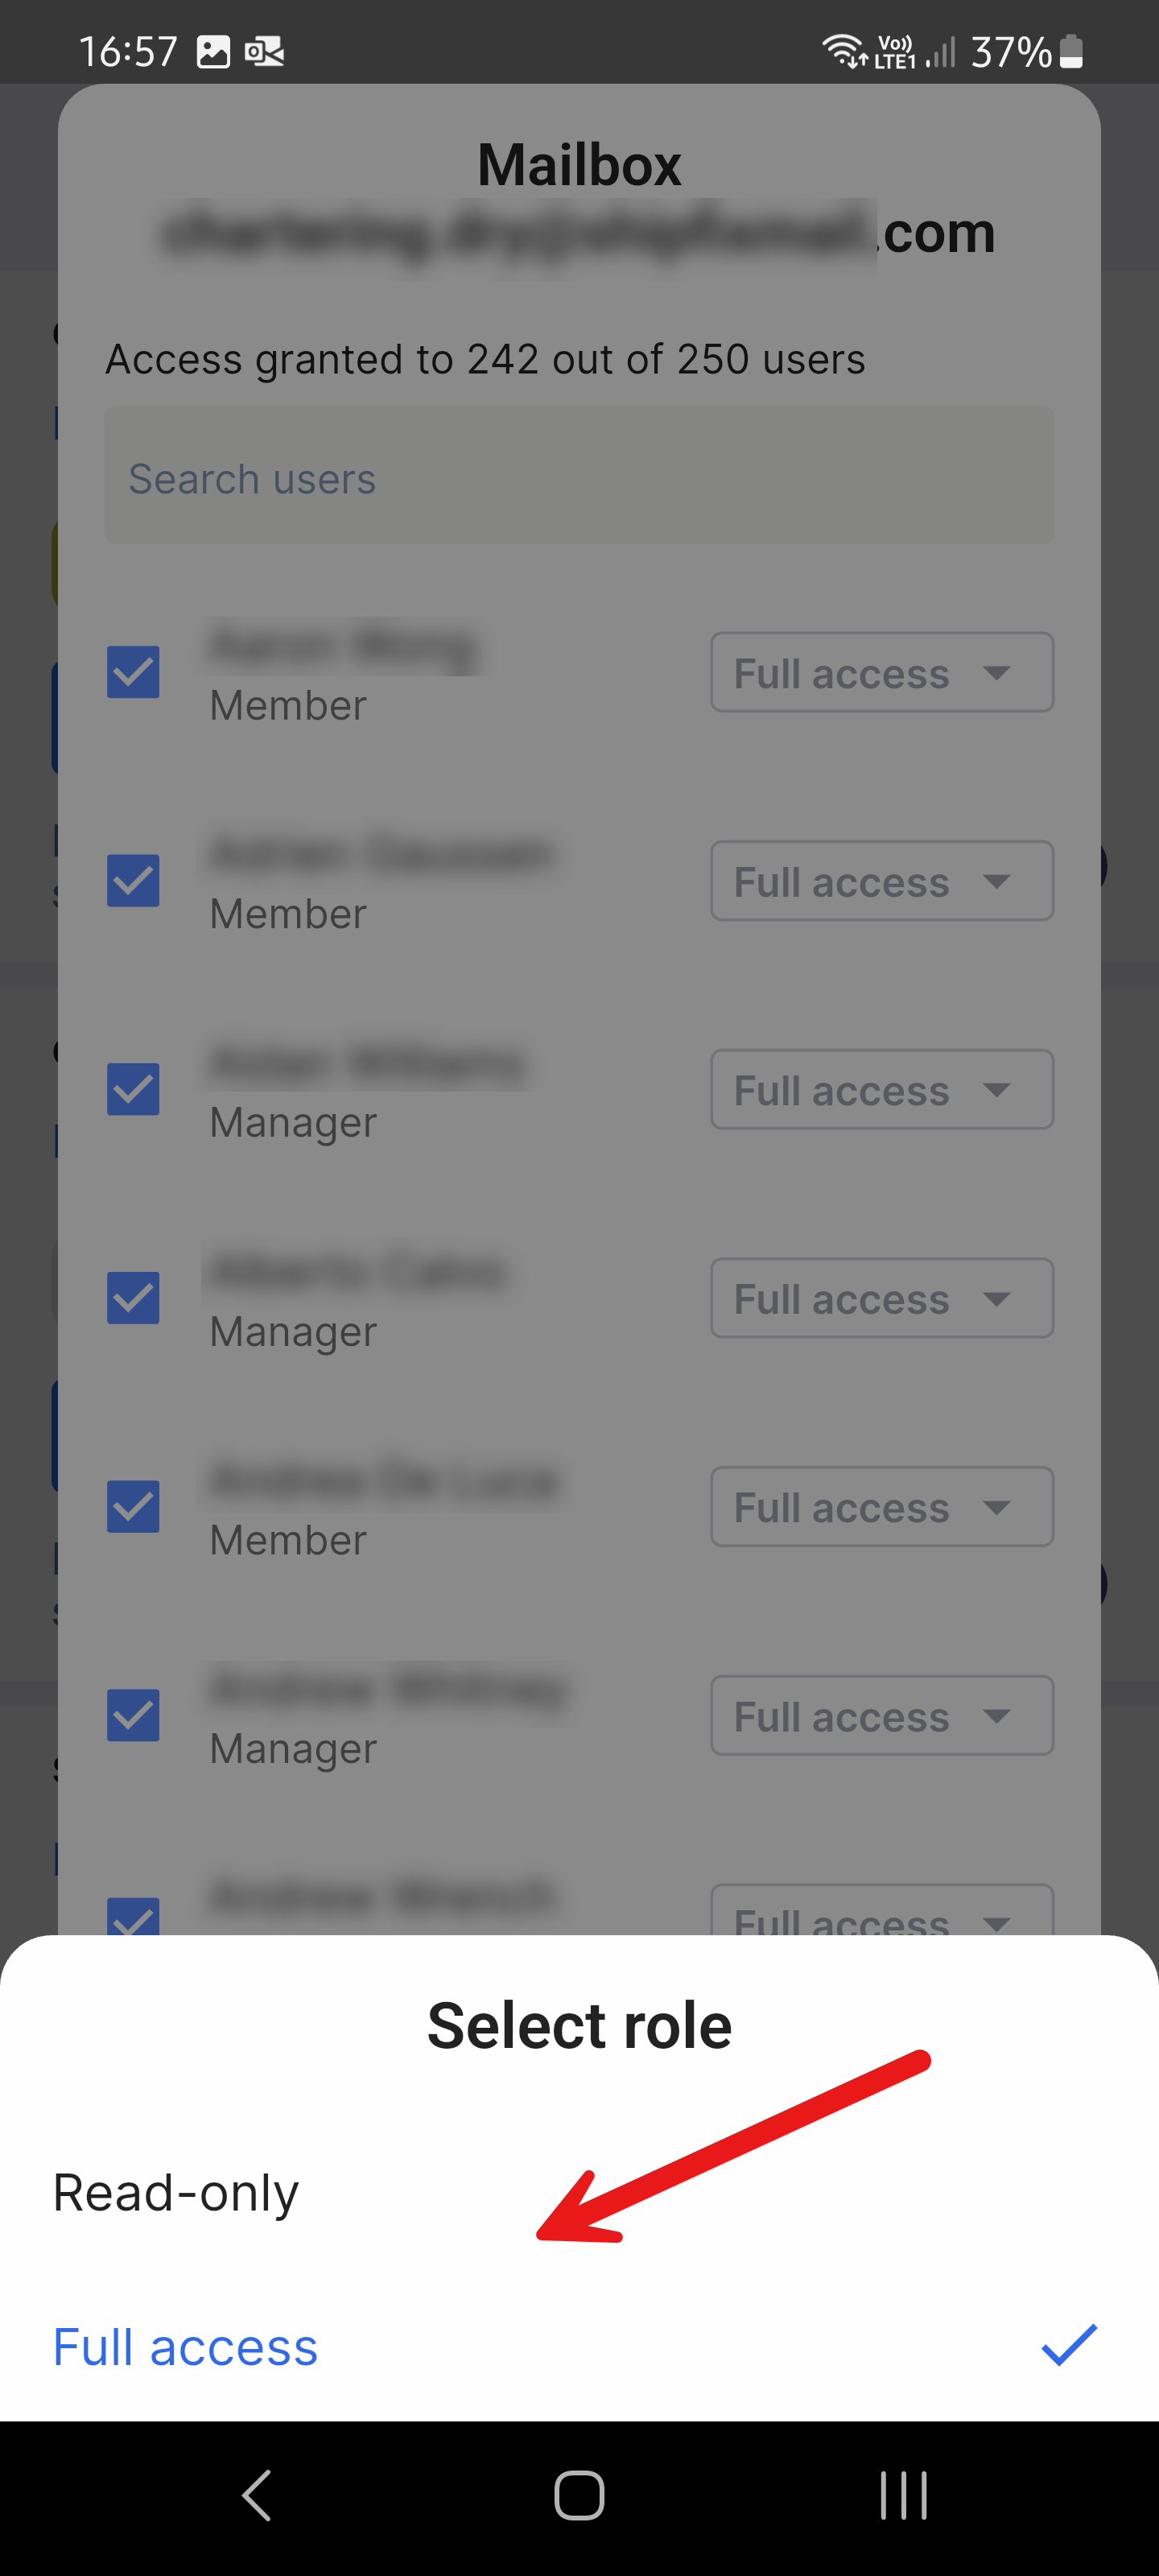The image size is (1159, 2576).
Task: Select the Full access role option
Action: click(186, 2346)
